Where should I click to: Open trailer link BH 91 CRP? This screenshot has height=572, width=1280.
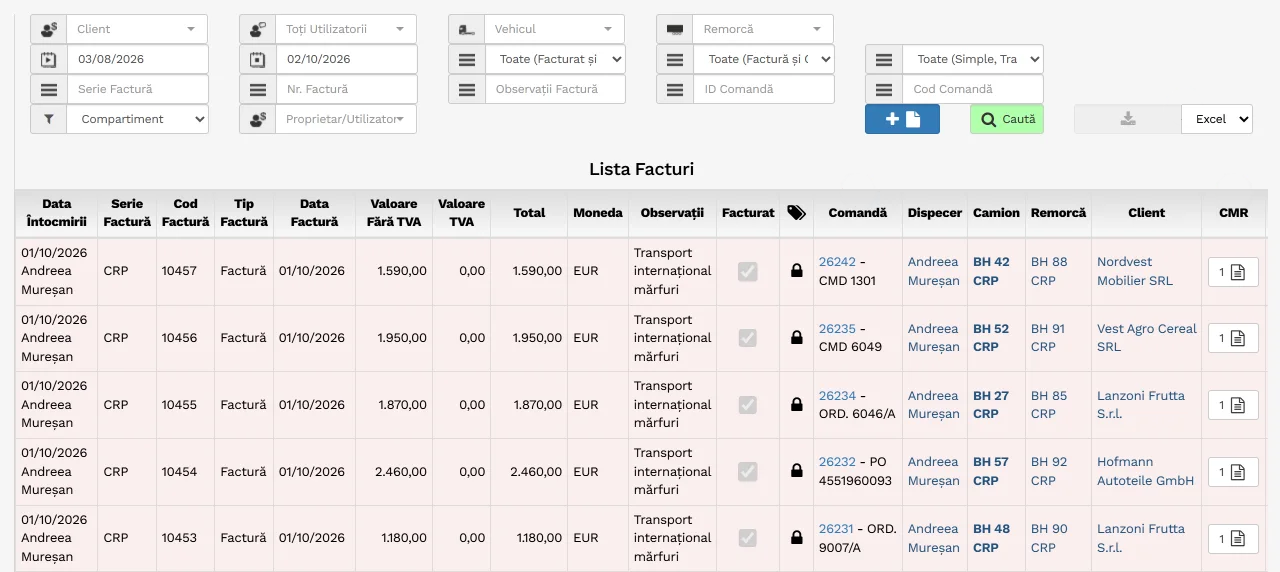click(x=1049, y=338)
